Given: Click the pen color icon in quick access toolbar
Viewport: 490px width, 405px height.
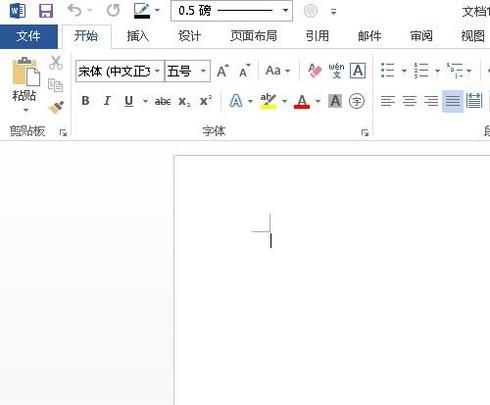Looking at the screenshot, I should pos(142,10).
